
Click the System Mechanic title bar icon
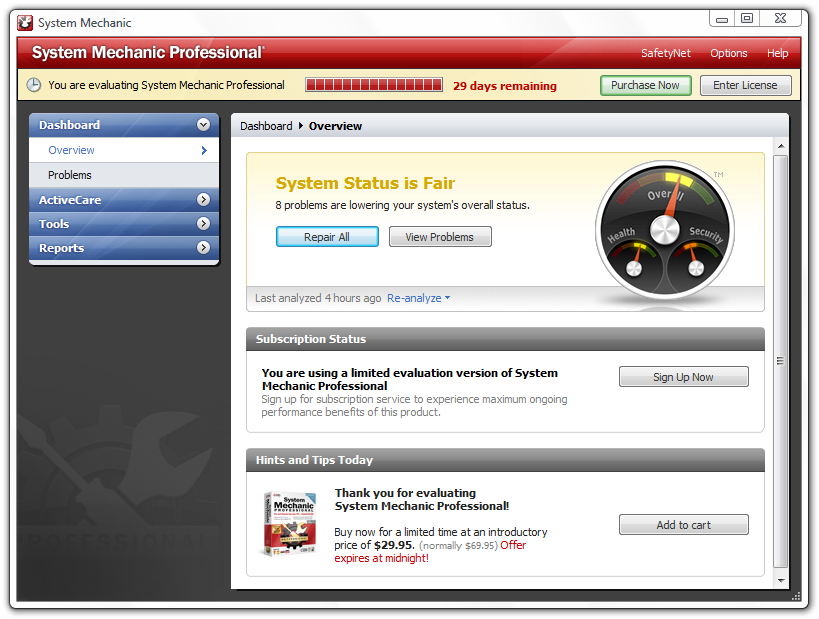point(25,23)
